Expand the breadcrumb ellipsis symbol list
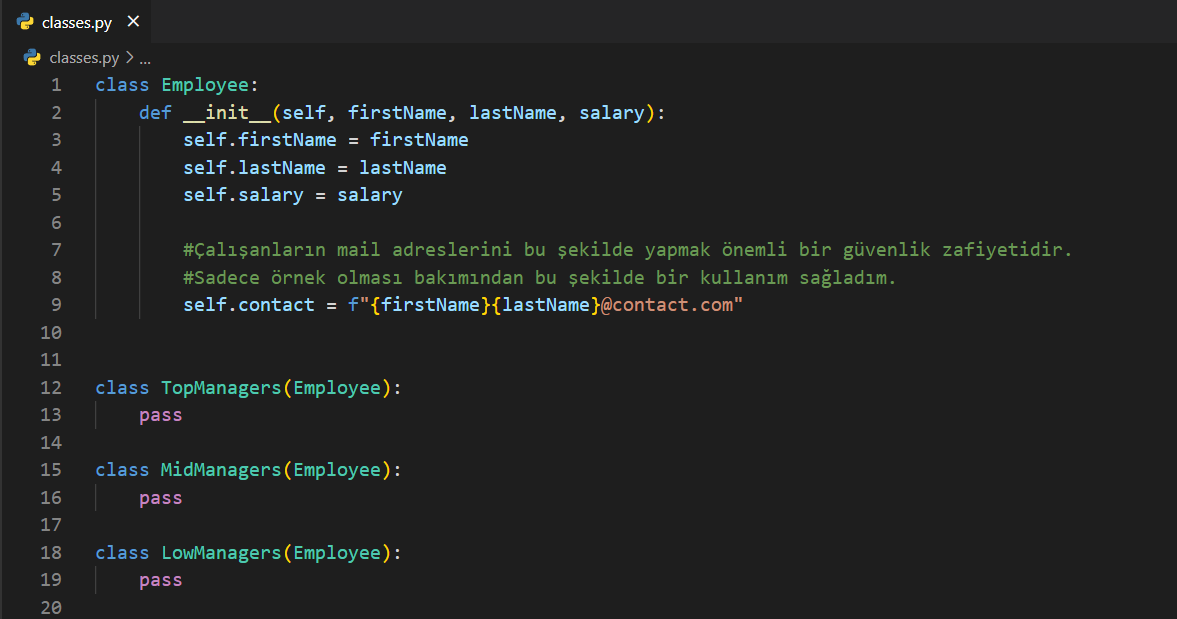Viewport: 1177px width, 619px height. [145, 58]
